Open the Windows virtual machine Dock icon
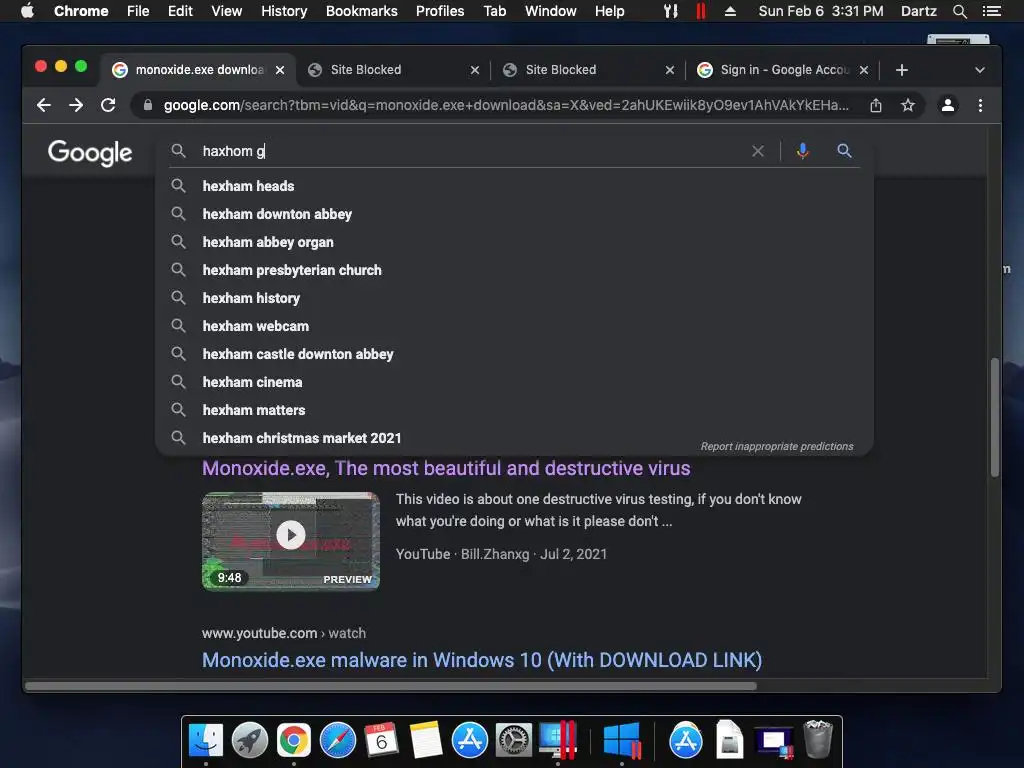This screenshot has height=768, width=1024. (622, 741)
